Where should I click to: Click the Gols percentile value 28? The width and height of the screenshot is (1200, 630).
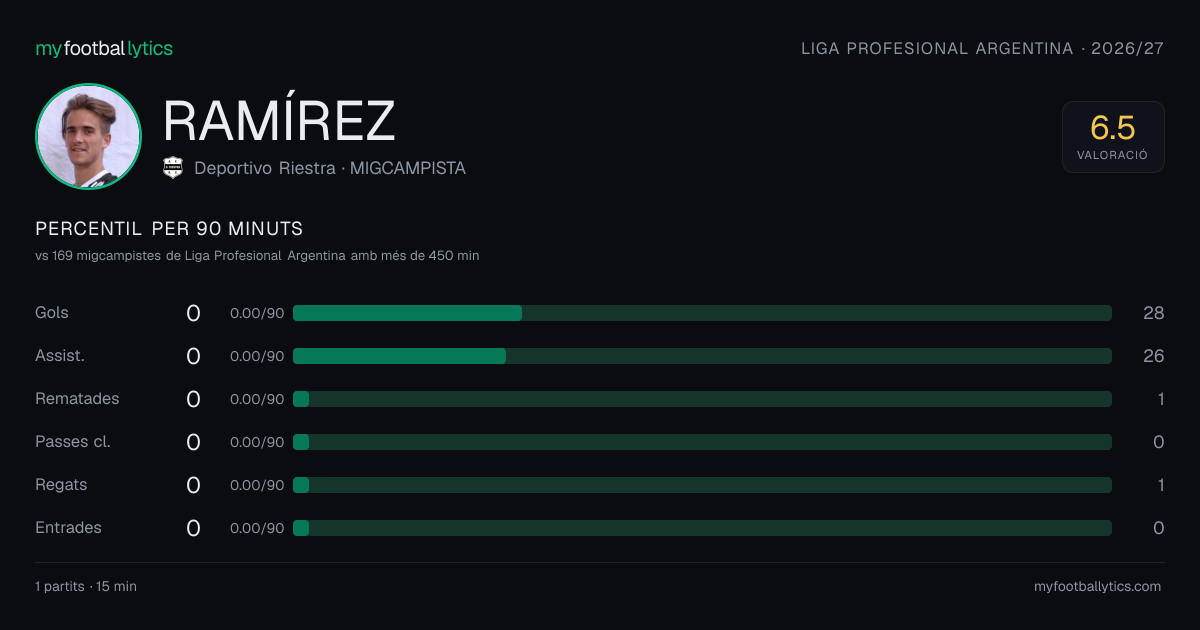tap(1153, 313)
